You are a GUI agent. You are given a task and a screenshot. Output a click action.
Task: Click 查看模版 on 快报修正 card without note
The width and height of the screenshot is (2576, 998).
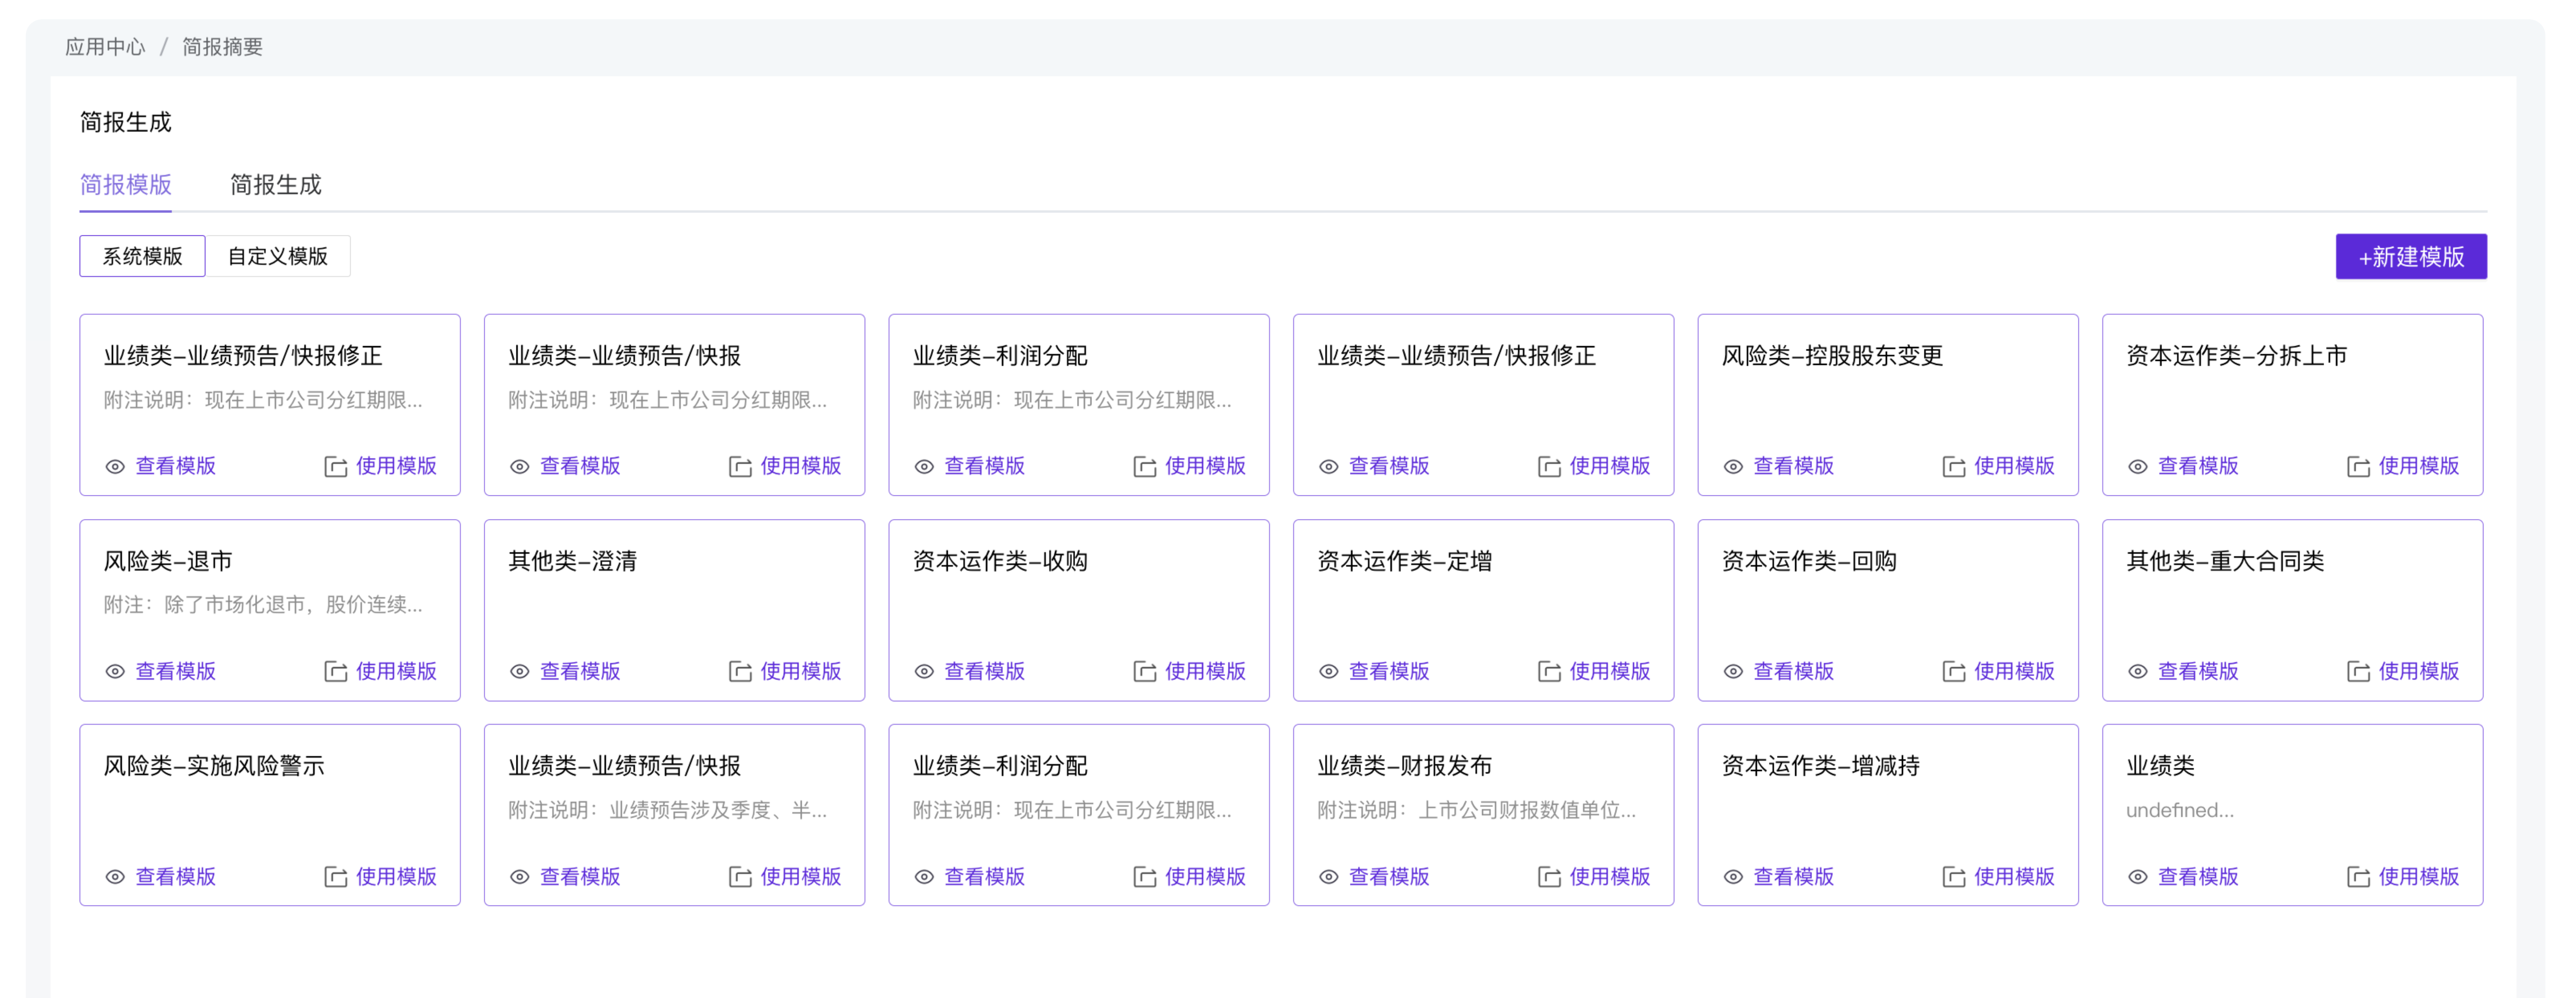tap(1389, 467)
